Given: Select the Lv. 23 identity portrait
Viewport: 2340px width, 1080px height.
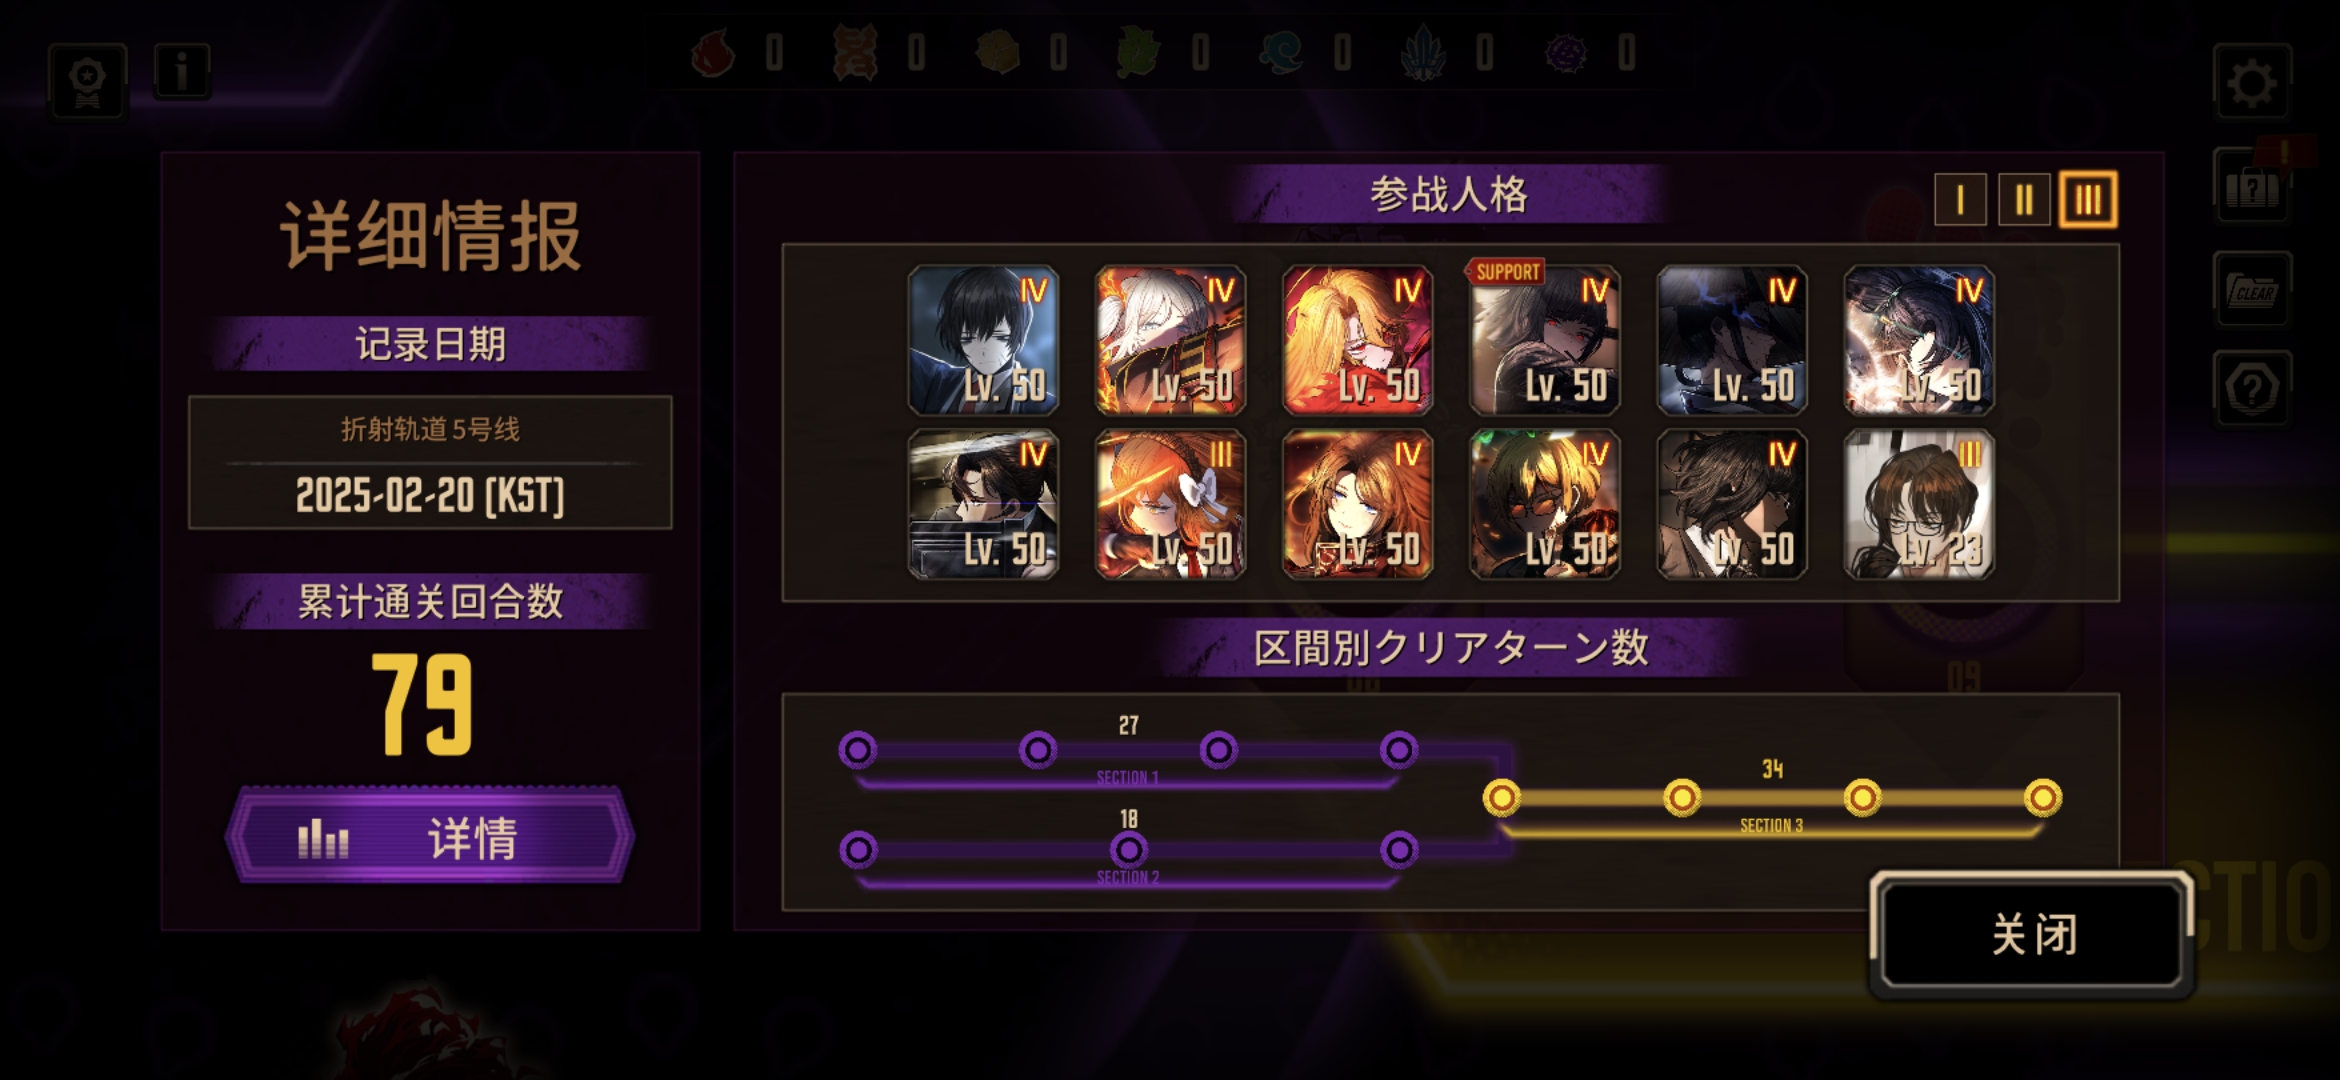Looking at the screenshot, I should click(1919, 504).
